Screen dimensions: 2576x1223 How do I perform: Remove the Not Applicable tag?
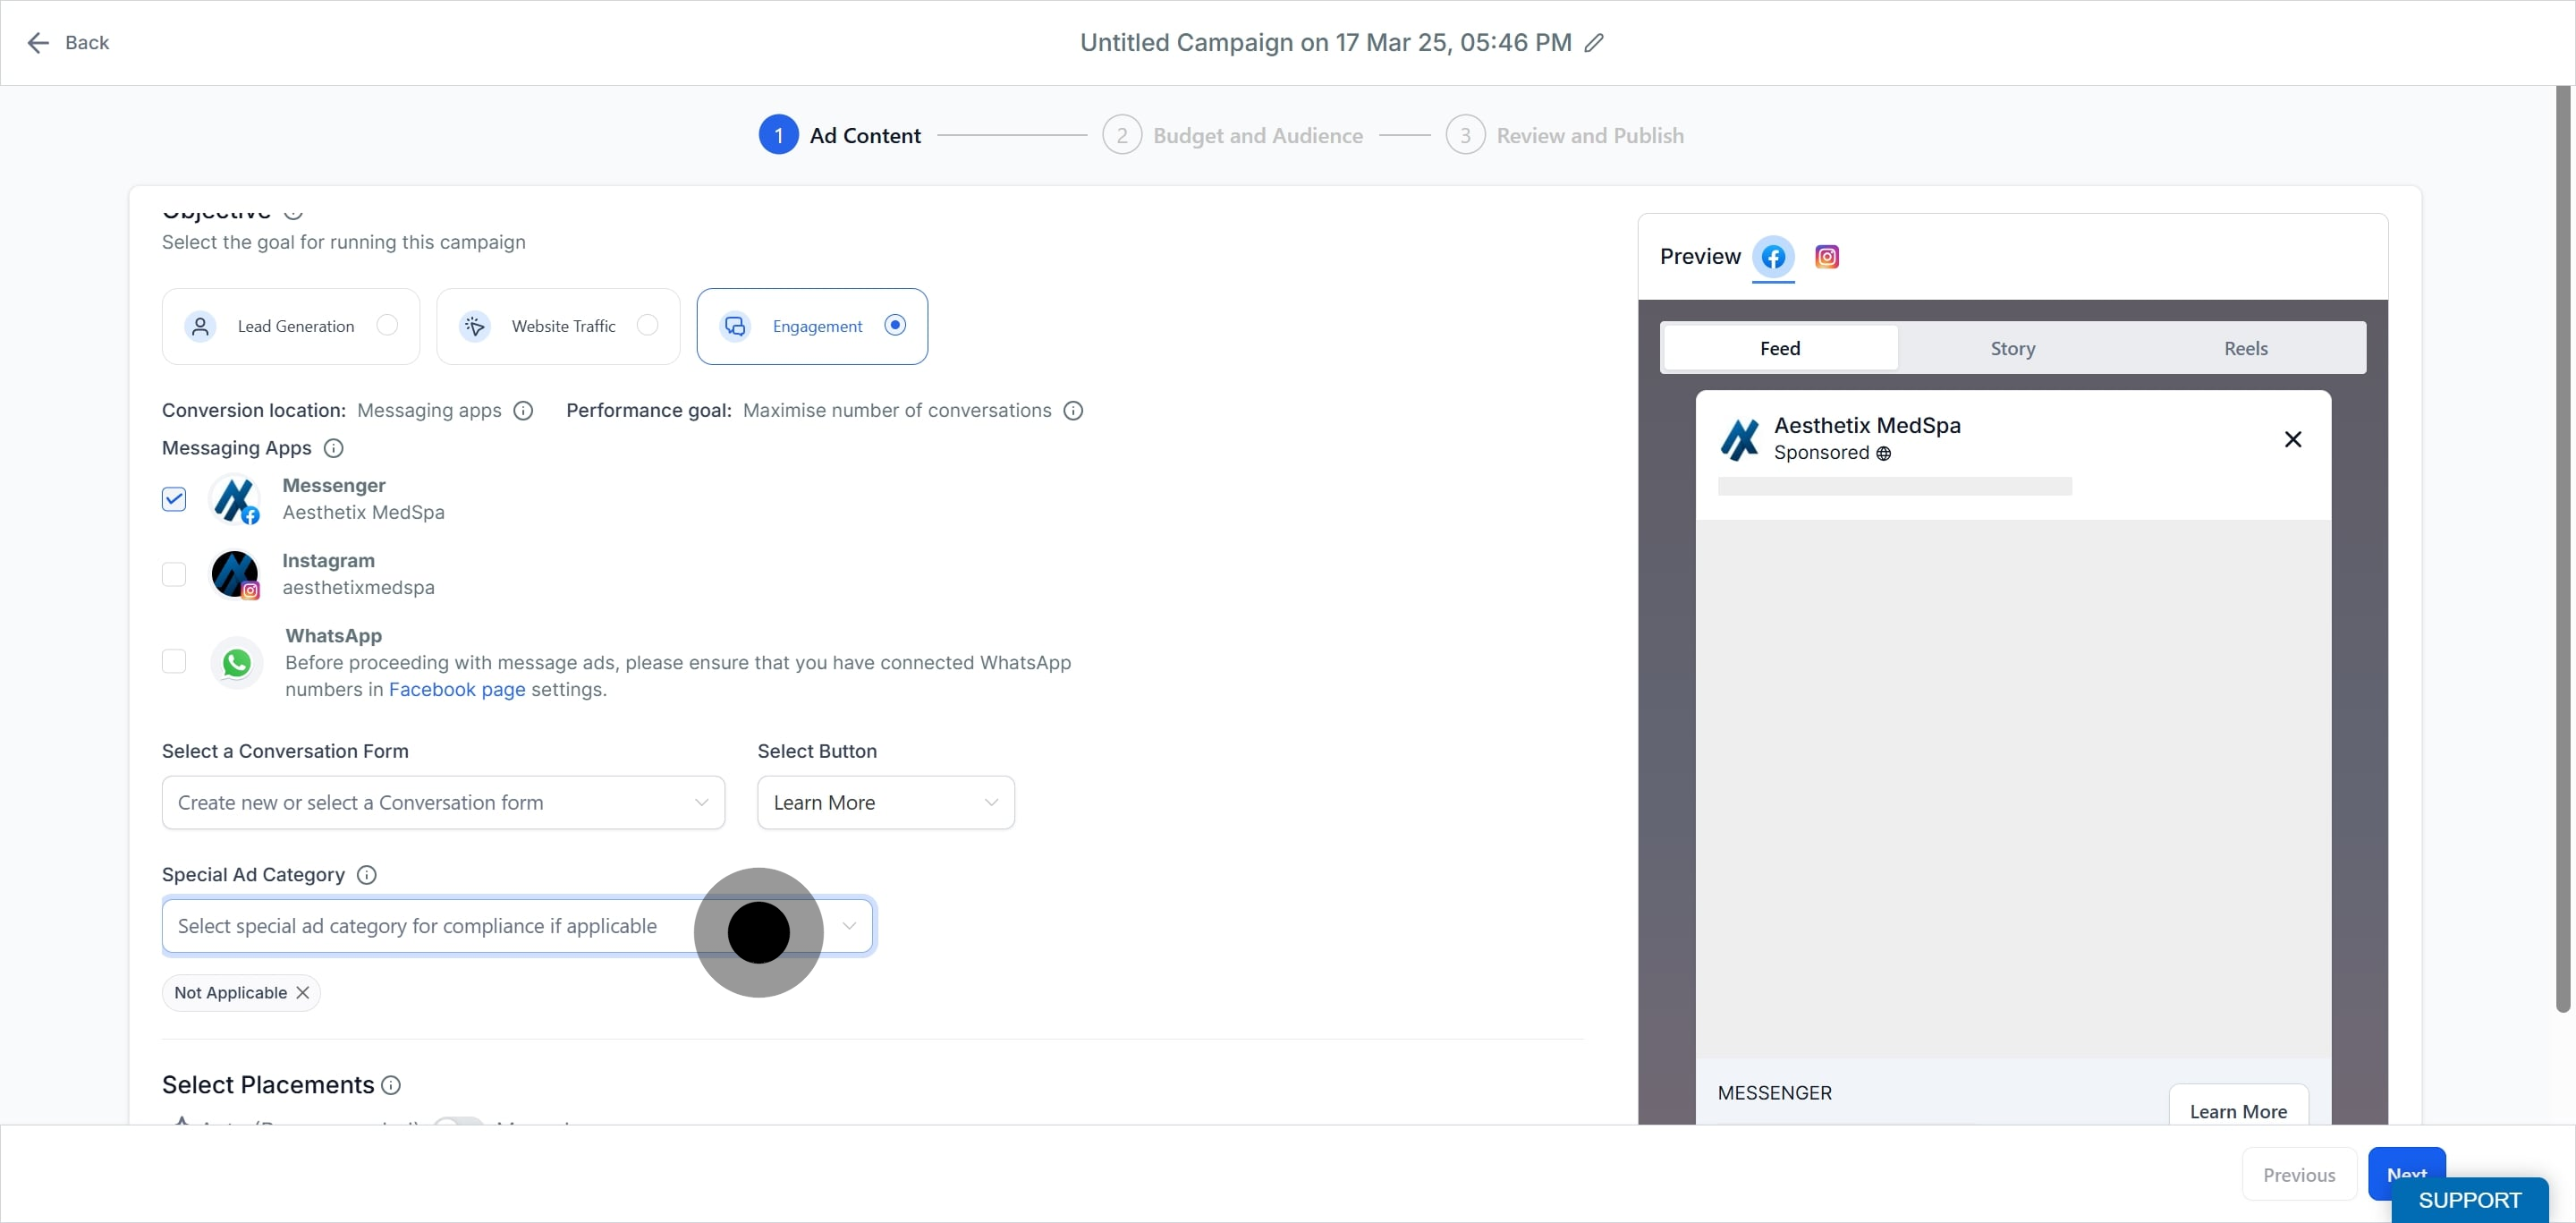(302, 993)
